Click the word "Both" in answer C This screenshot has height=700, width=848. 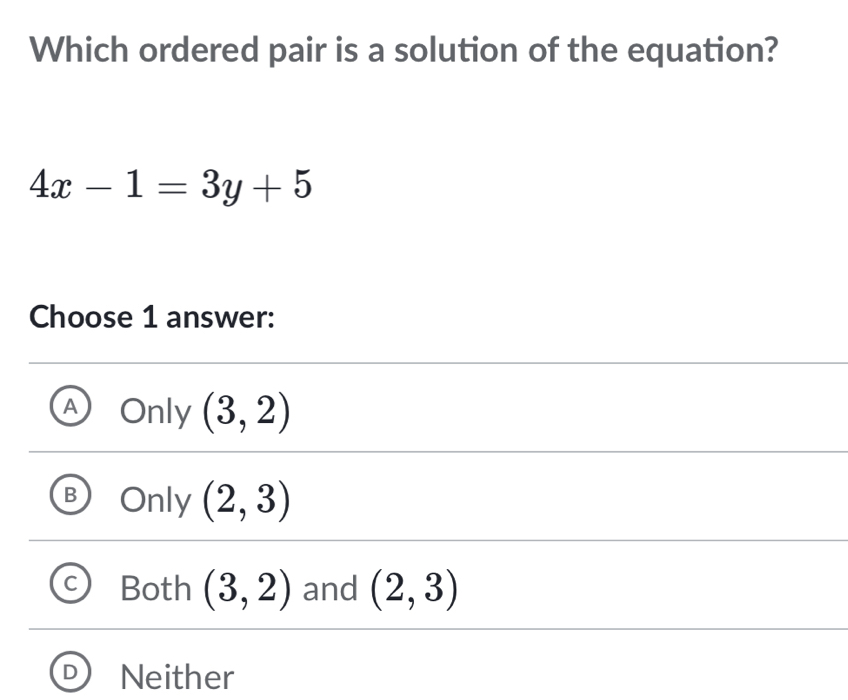click(154, 588)
